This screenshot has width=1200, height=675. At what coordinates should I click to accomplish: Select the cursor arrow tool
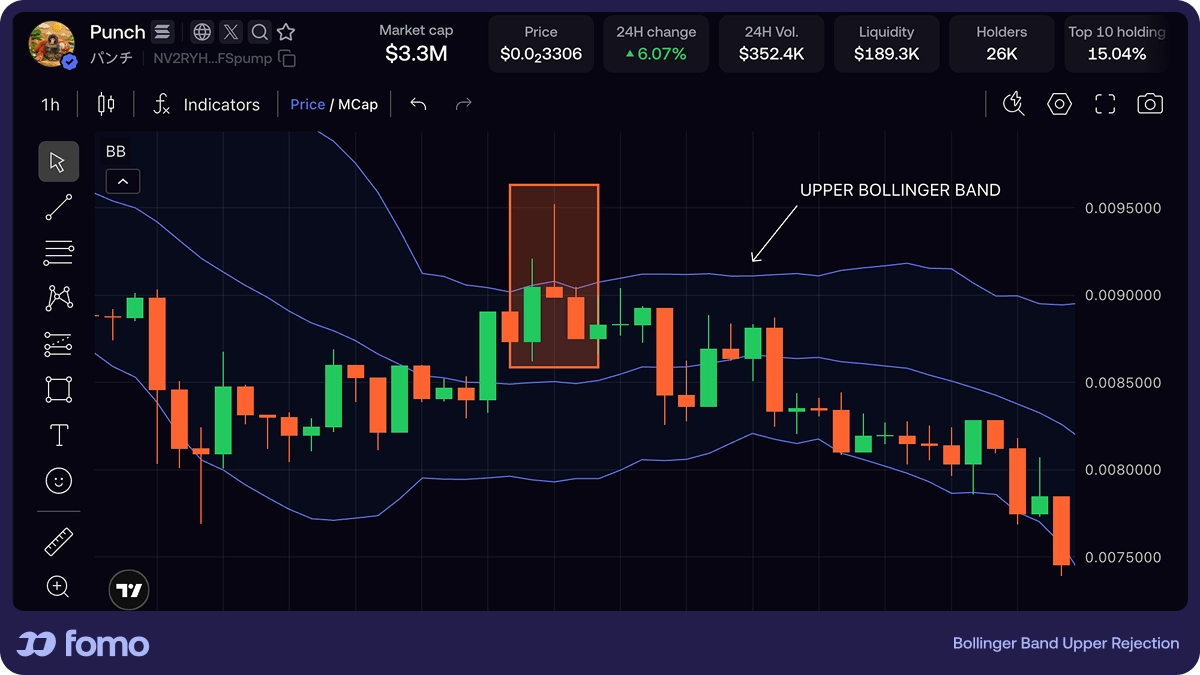point(58,162)
